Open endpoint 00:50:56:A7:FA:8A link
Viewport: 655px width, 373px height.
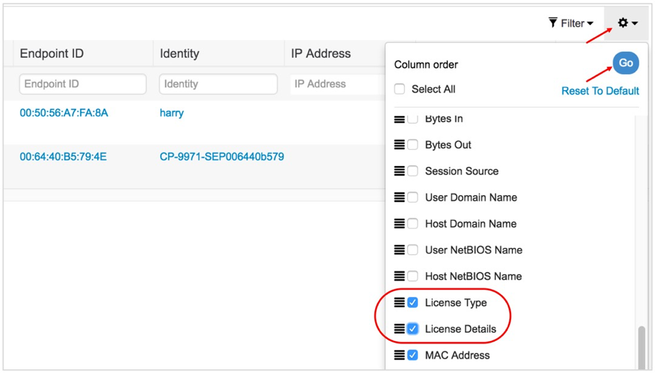point(64,113)
